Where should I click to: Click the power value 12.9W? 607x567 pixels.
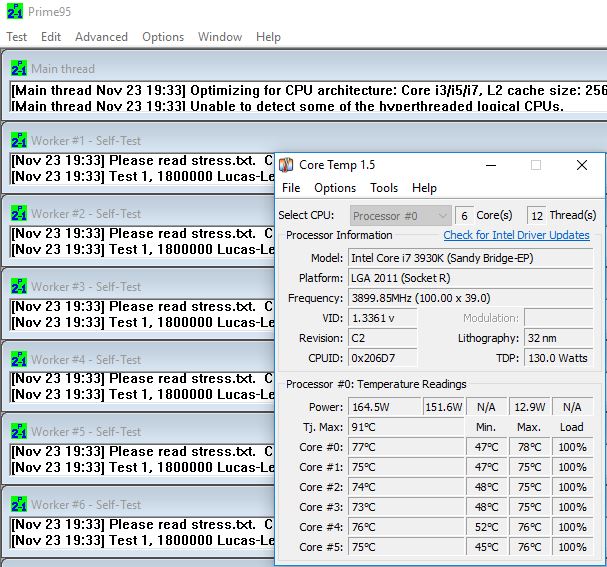pos(529,407)
